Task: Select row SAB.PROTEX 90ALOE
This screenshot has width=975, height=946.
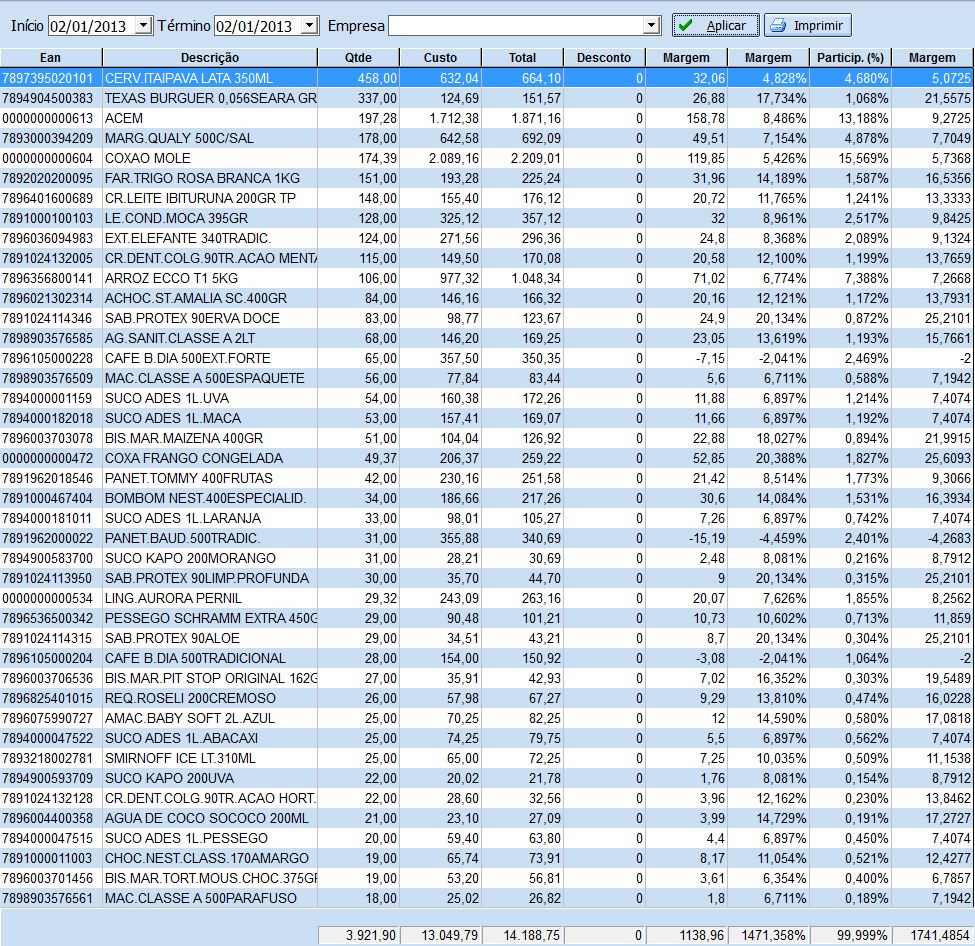Action: click(x=486, y=638)
